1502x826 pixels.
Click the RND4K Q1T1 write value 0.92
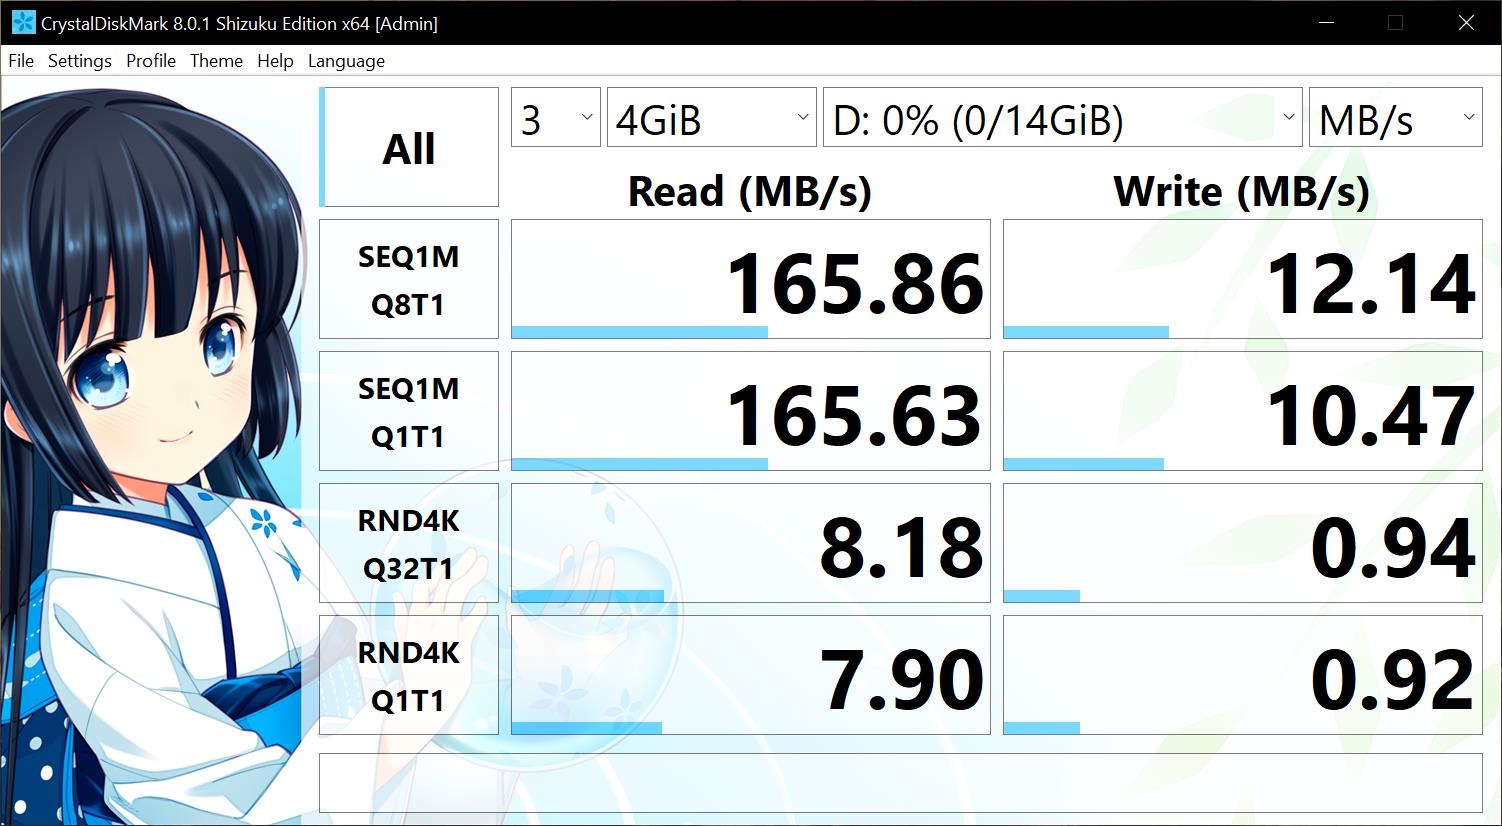pyautogui.click(x=1243, y=675)
